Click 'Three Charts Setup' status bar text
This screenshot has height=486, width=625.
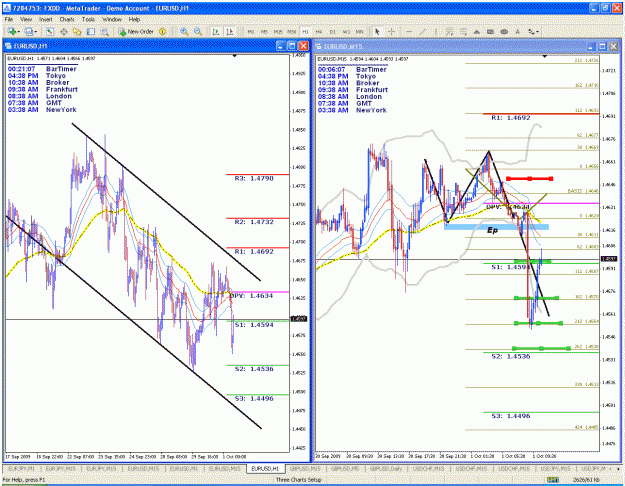299,480
